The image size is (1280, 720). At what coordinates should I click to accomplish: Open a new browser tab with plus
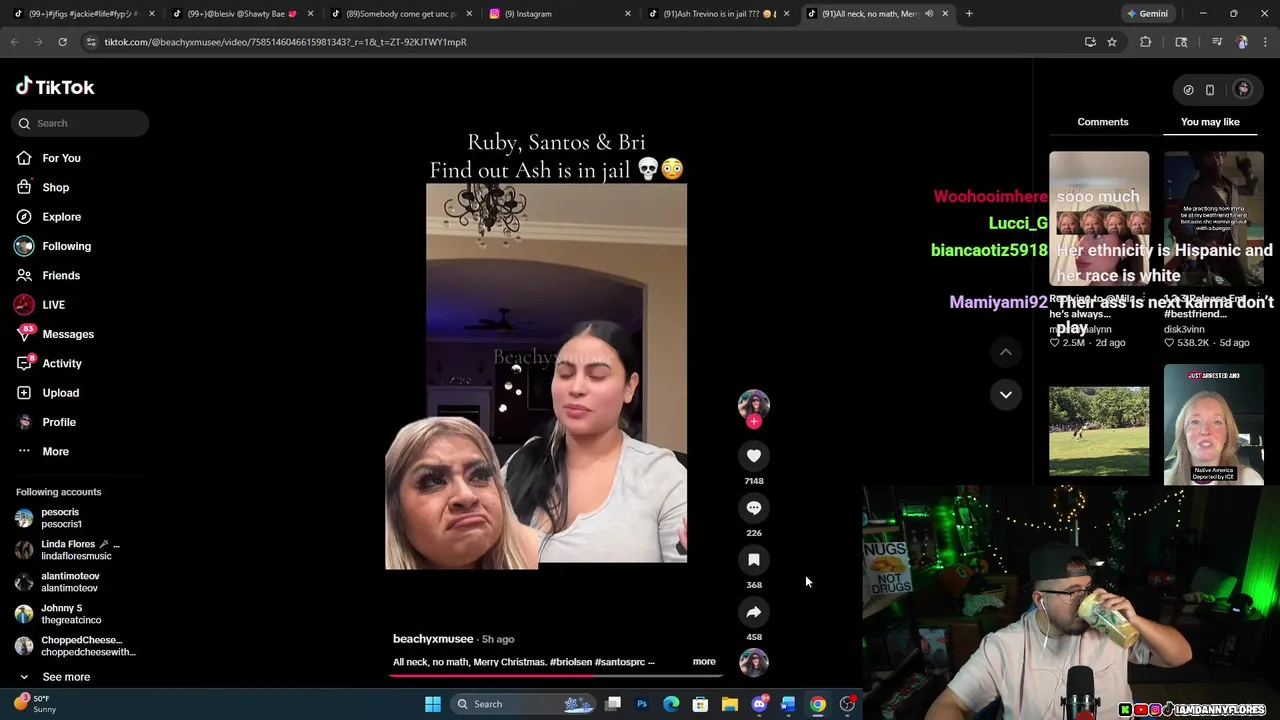coord(969,14)
